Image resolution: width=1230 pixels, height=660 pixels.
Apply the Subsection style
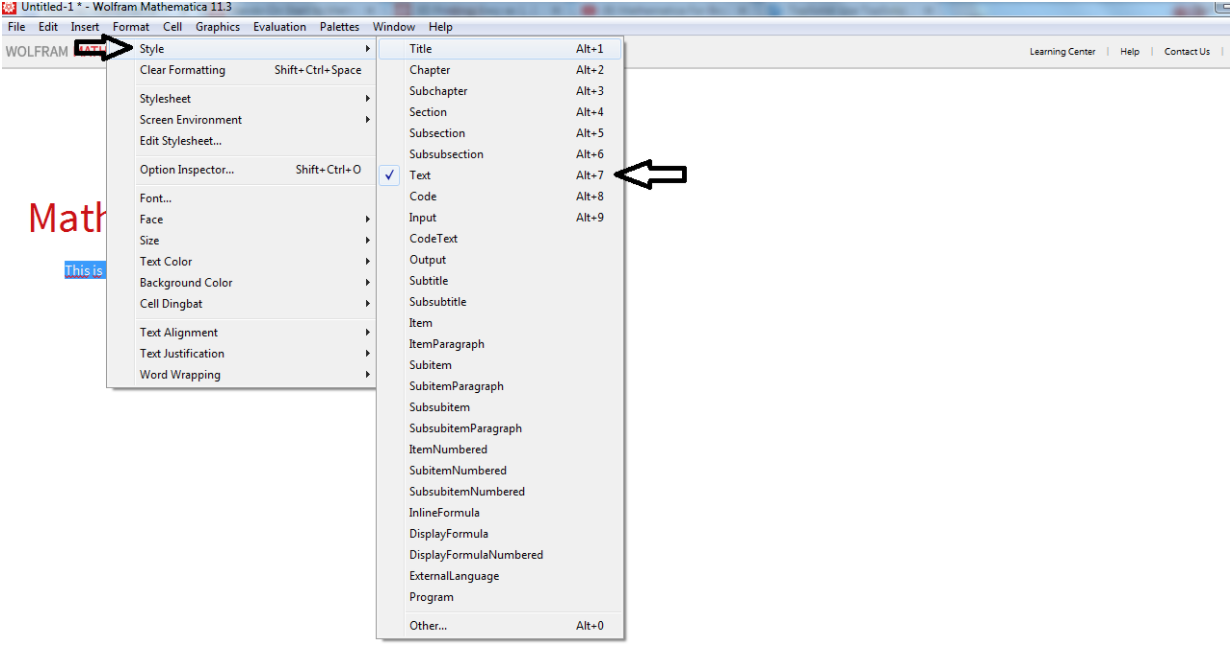(x=500, y=133)
